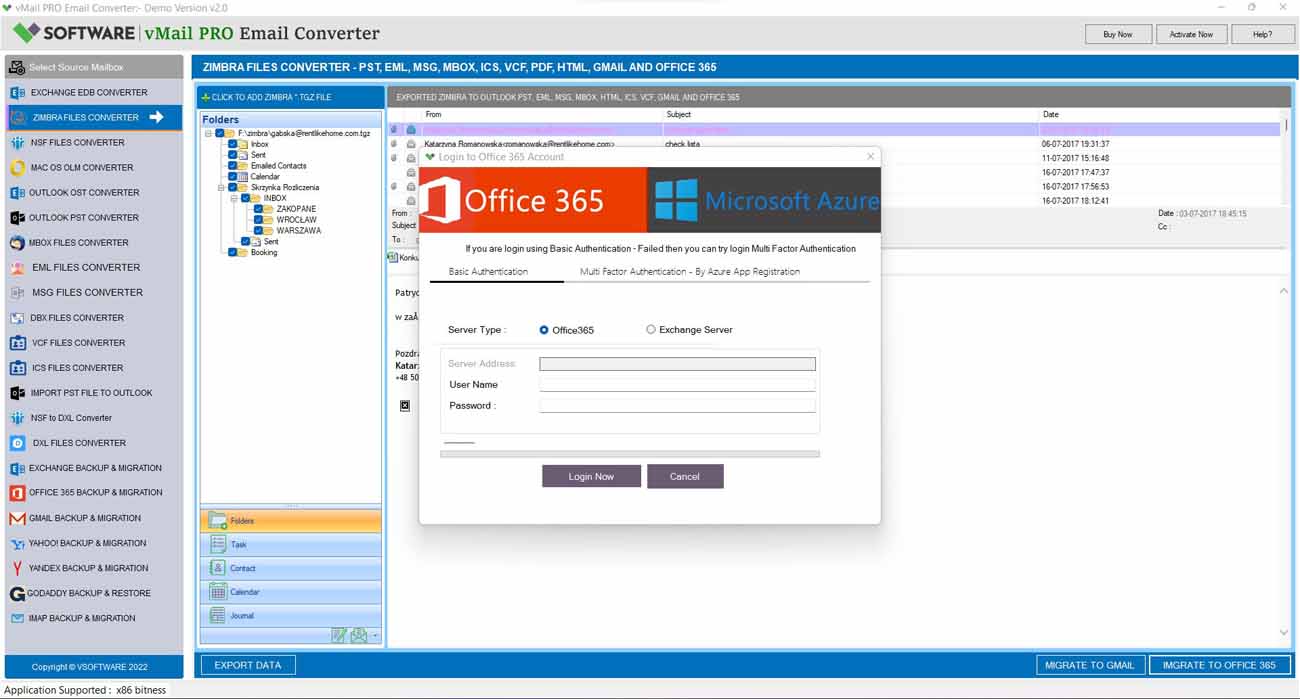The image size is (1300, 699).
Task: Open Exchange Backup & Migration
Action: (93, 467)
